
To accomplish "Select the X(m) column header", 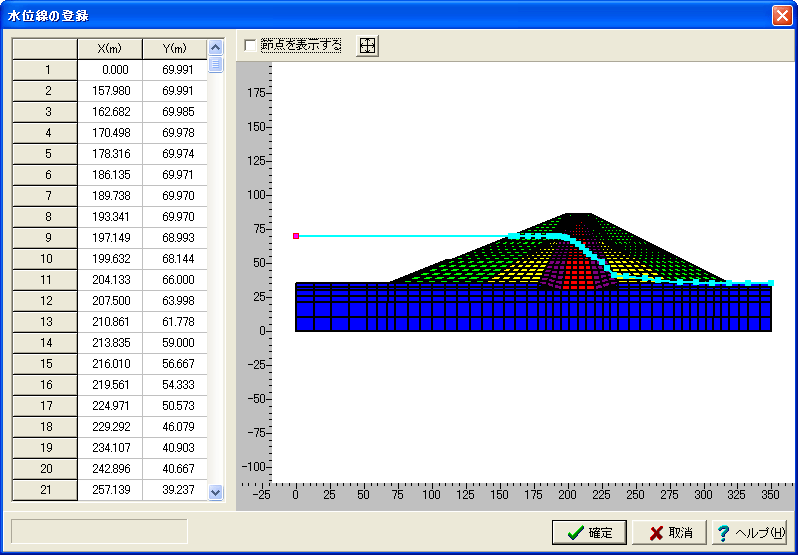I will tap(110, 49).
